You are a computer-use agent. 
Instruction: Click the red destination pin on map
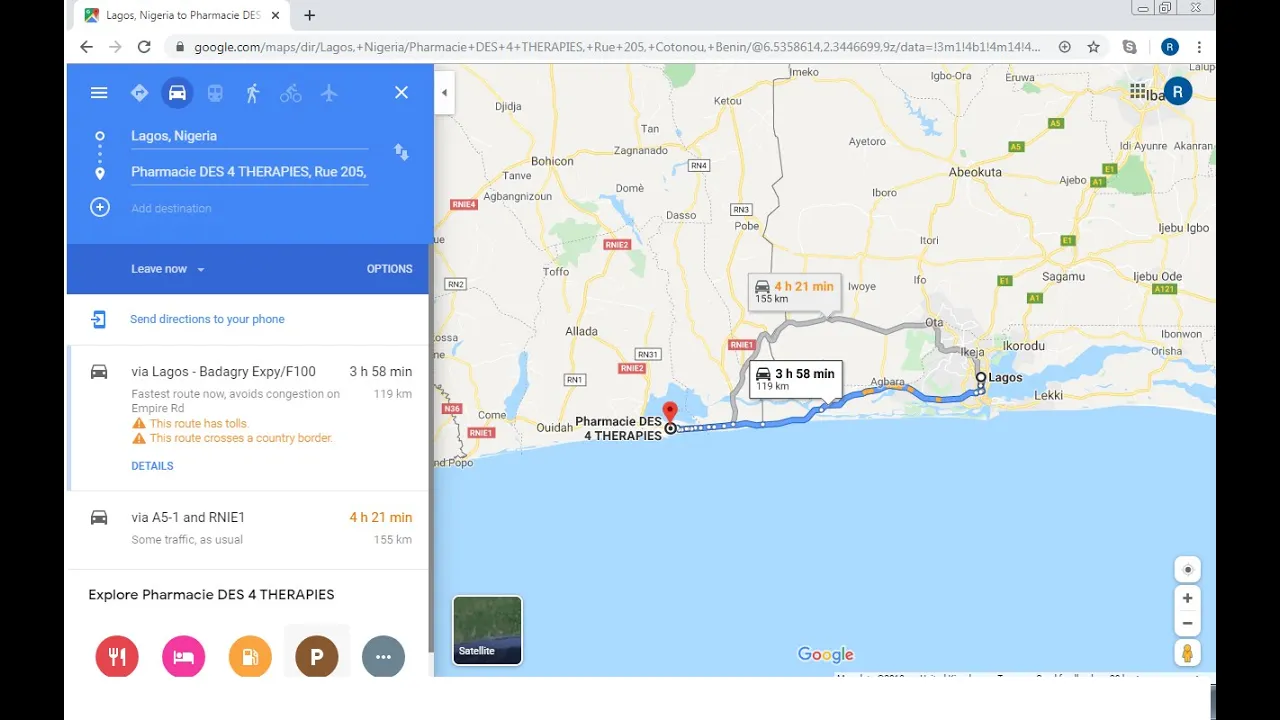click(670, 413)
